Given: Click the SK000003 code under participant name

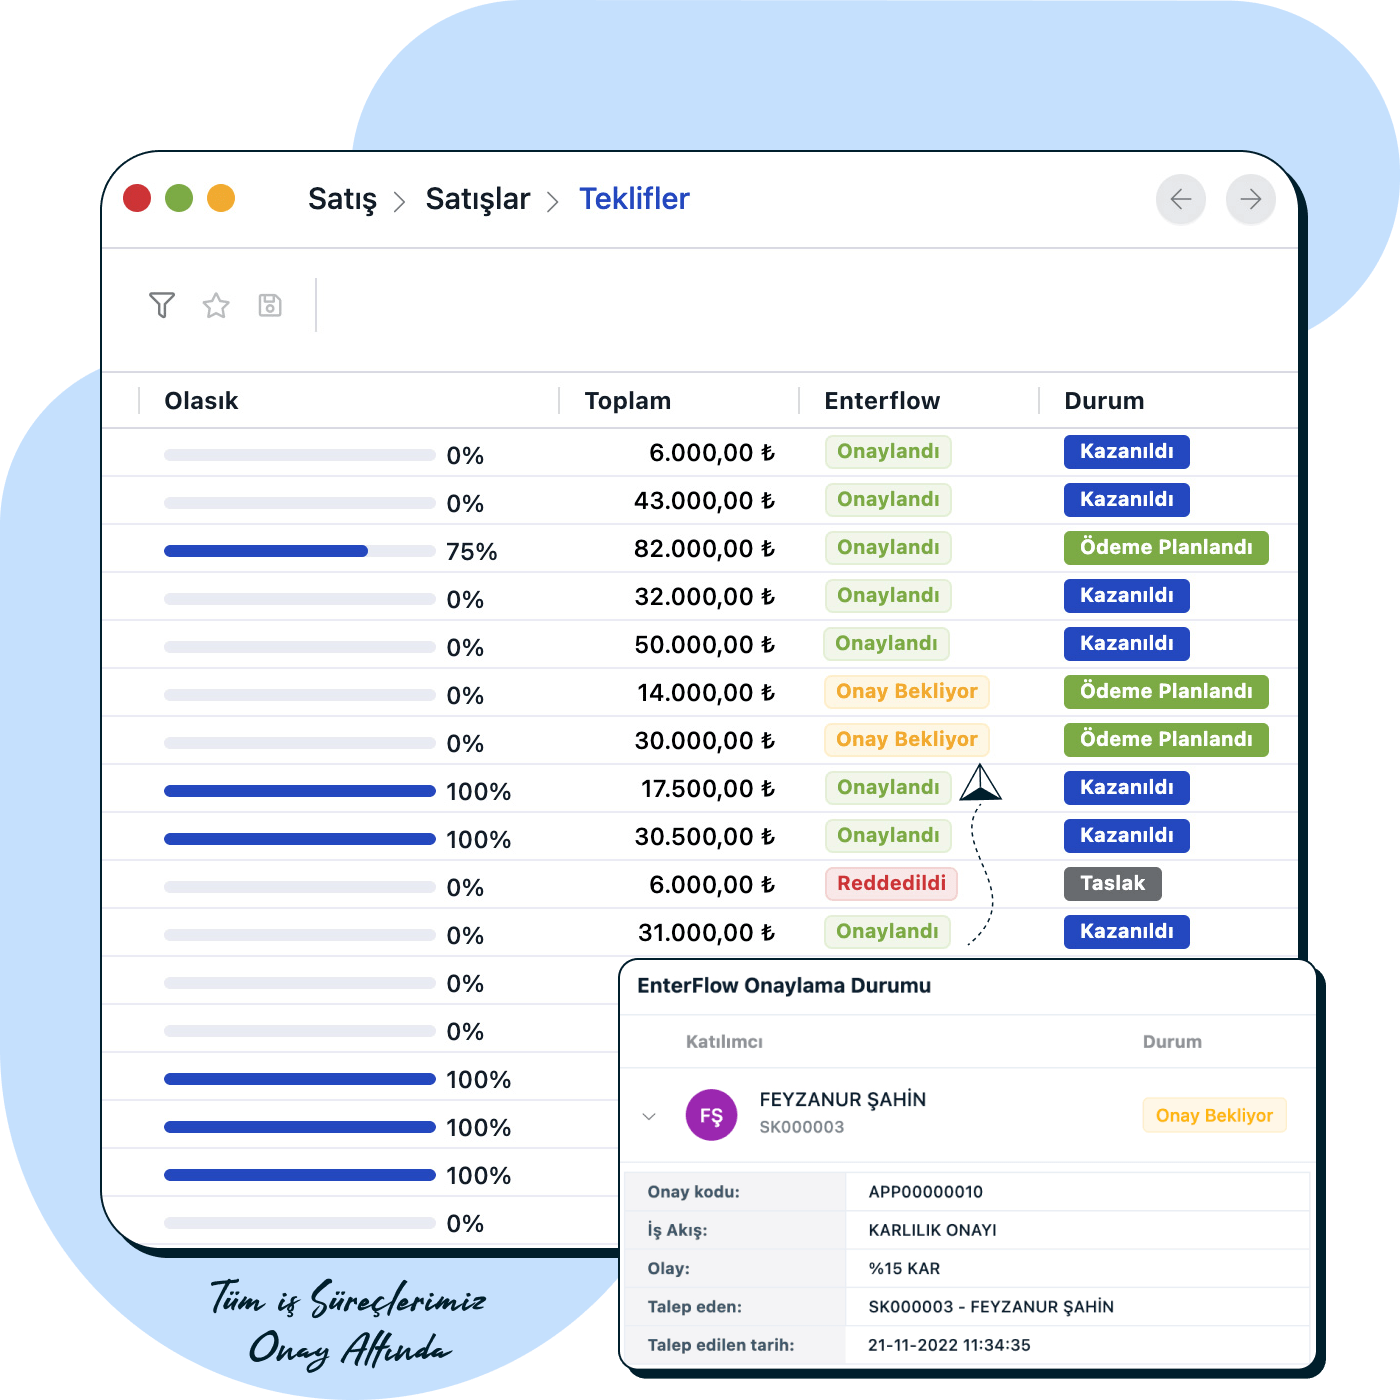Looking at the screenshot, I should [x=801, y=1127].
